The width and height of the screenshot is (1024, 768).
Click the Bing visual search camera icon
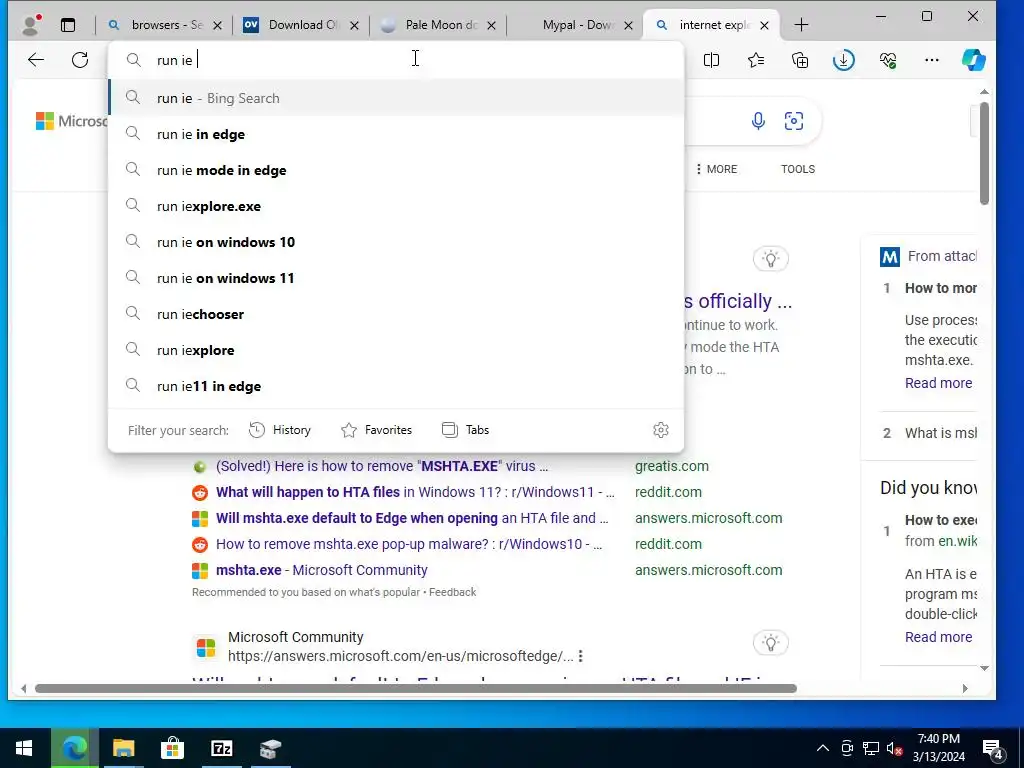pyautogui.click(x=793, y=121)
